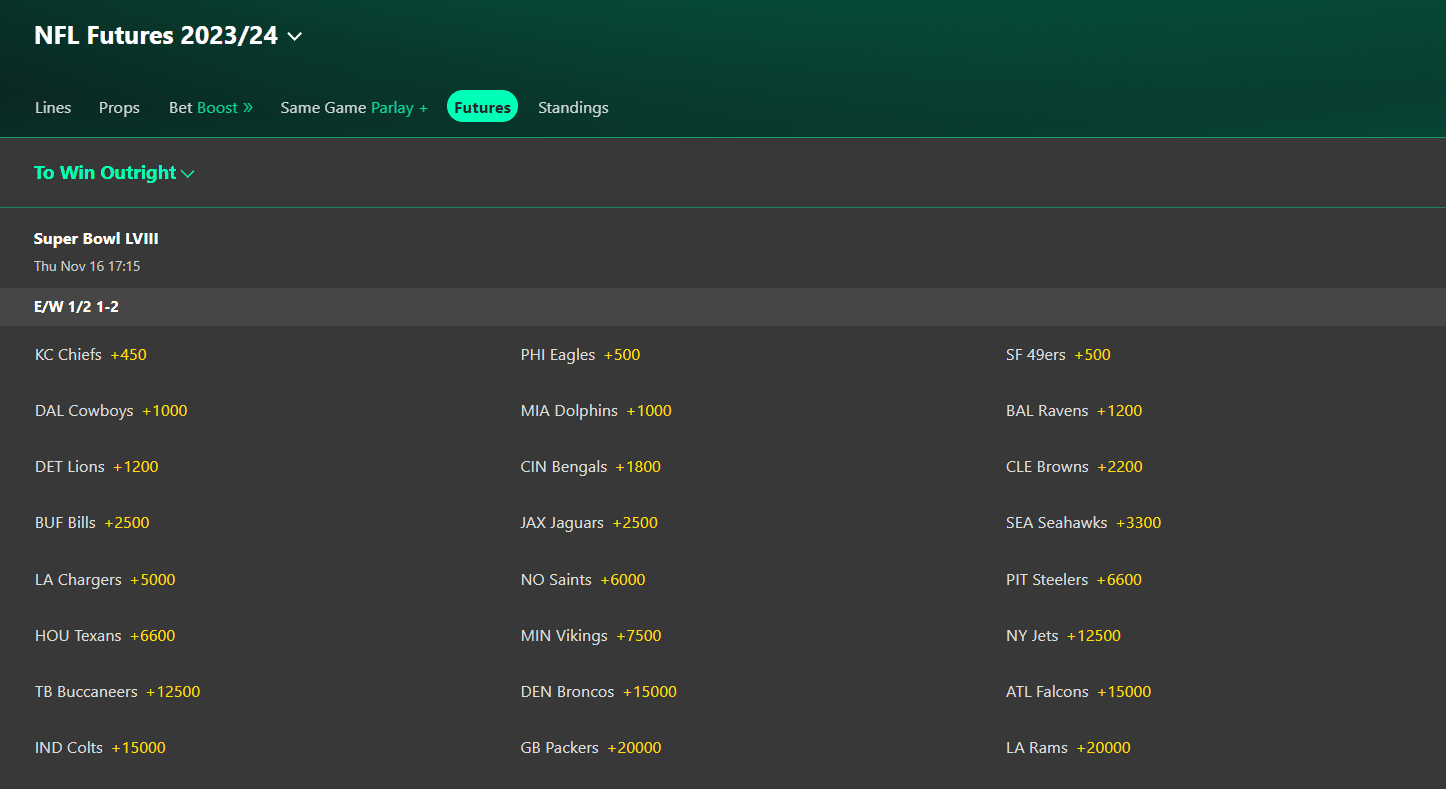This screenshot has width=1446, height=789.
Task: Open the Props tab
Action: 119,107
